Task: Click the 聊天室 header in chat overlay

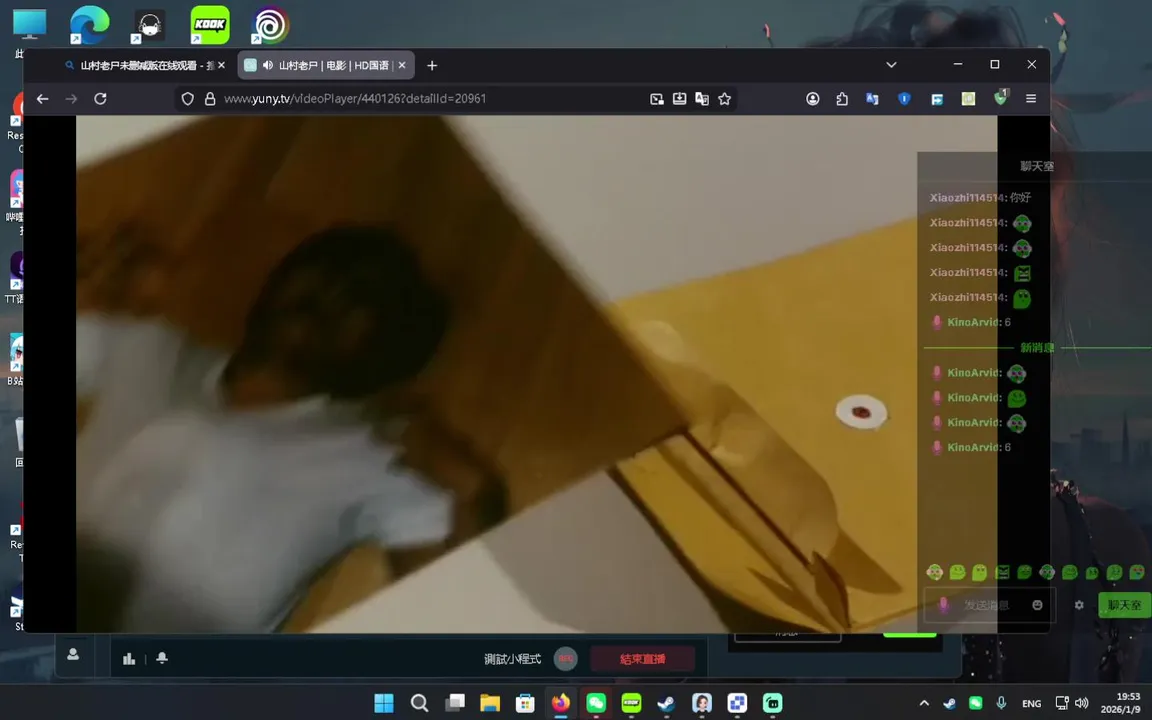Action: 1037,166
